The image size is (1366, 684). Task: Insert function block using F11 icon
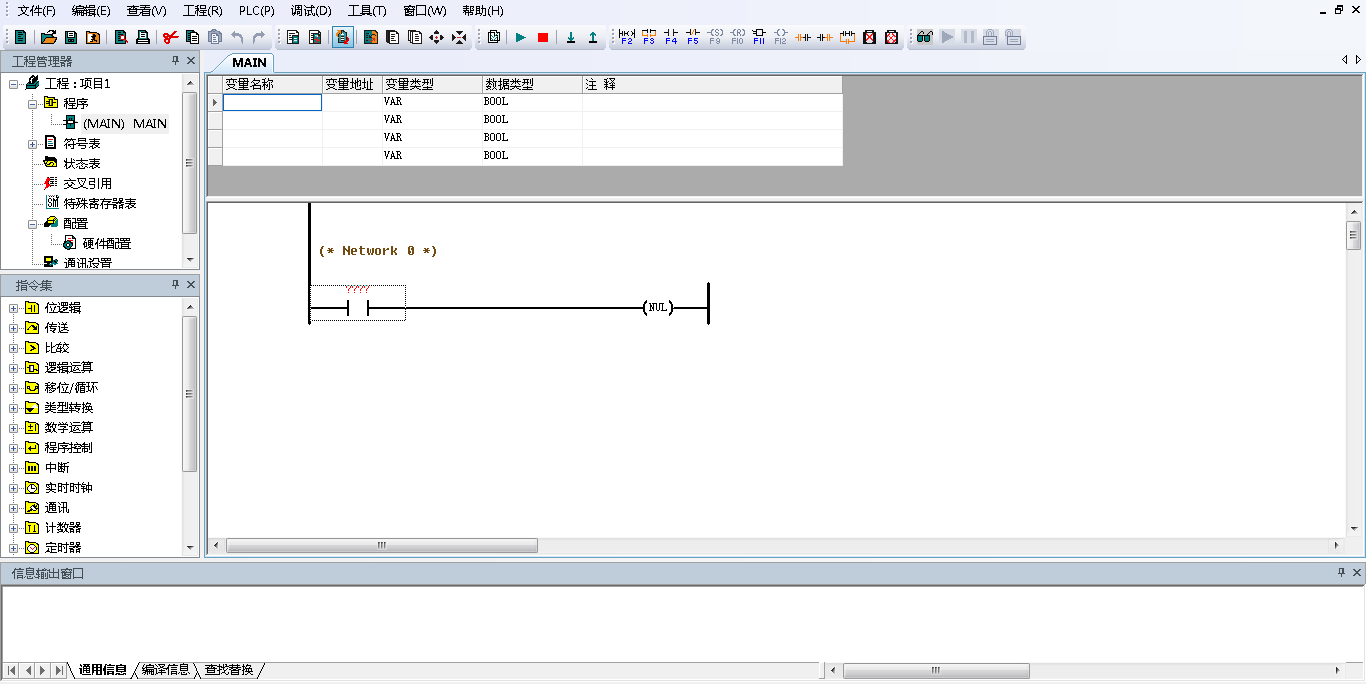759,37
